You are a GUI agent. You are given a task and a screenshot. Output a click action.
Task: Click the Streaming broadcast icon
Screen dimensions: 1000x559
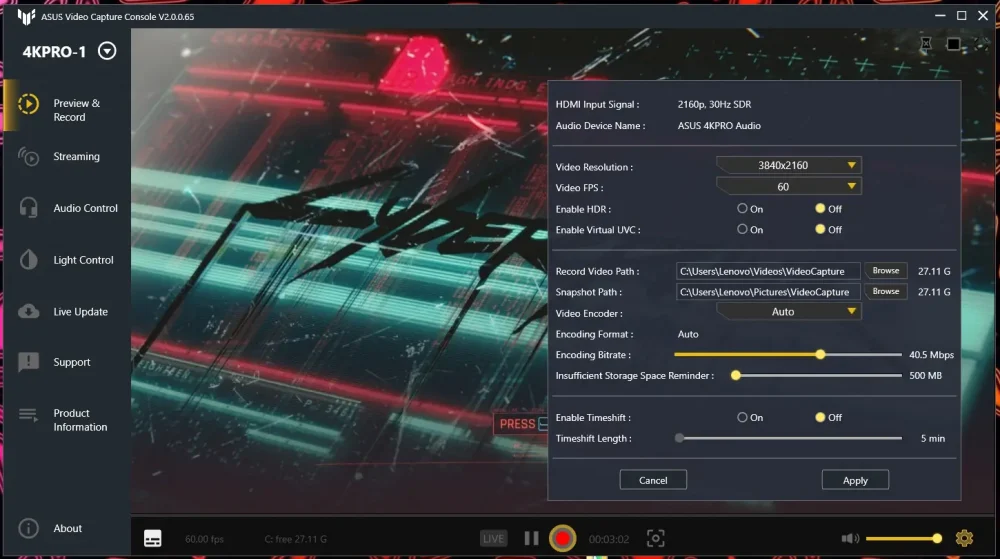(28, 156)
